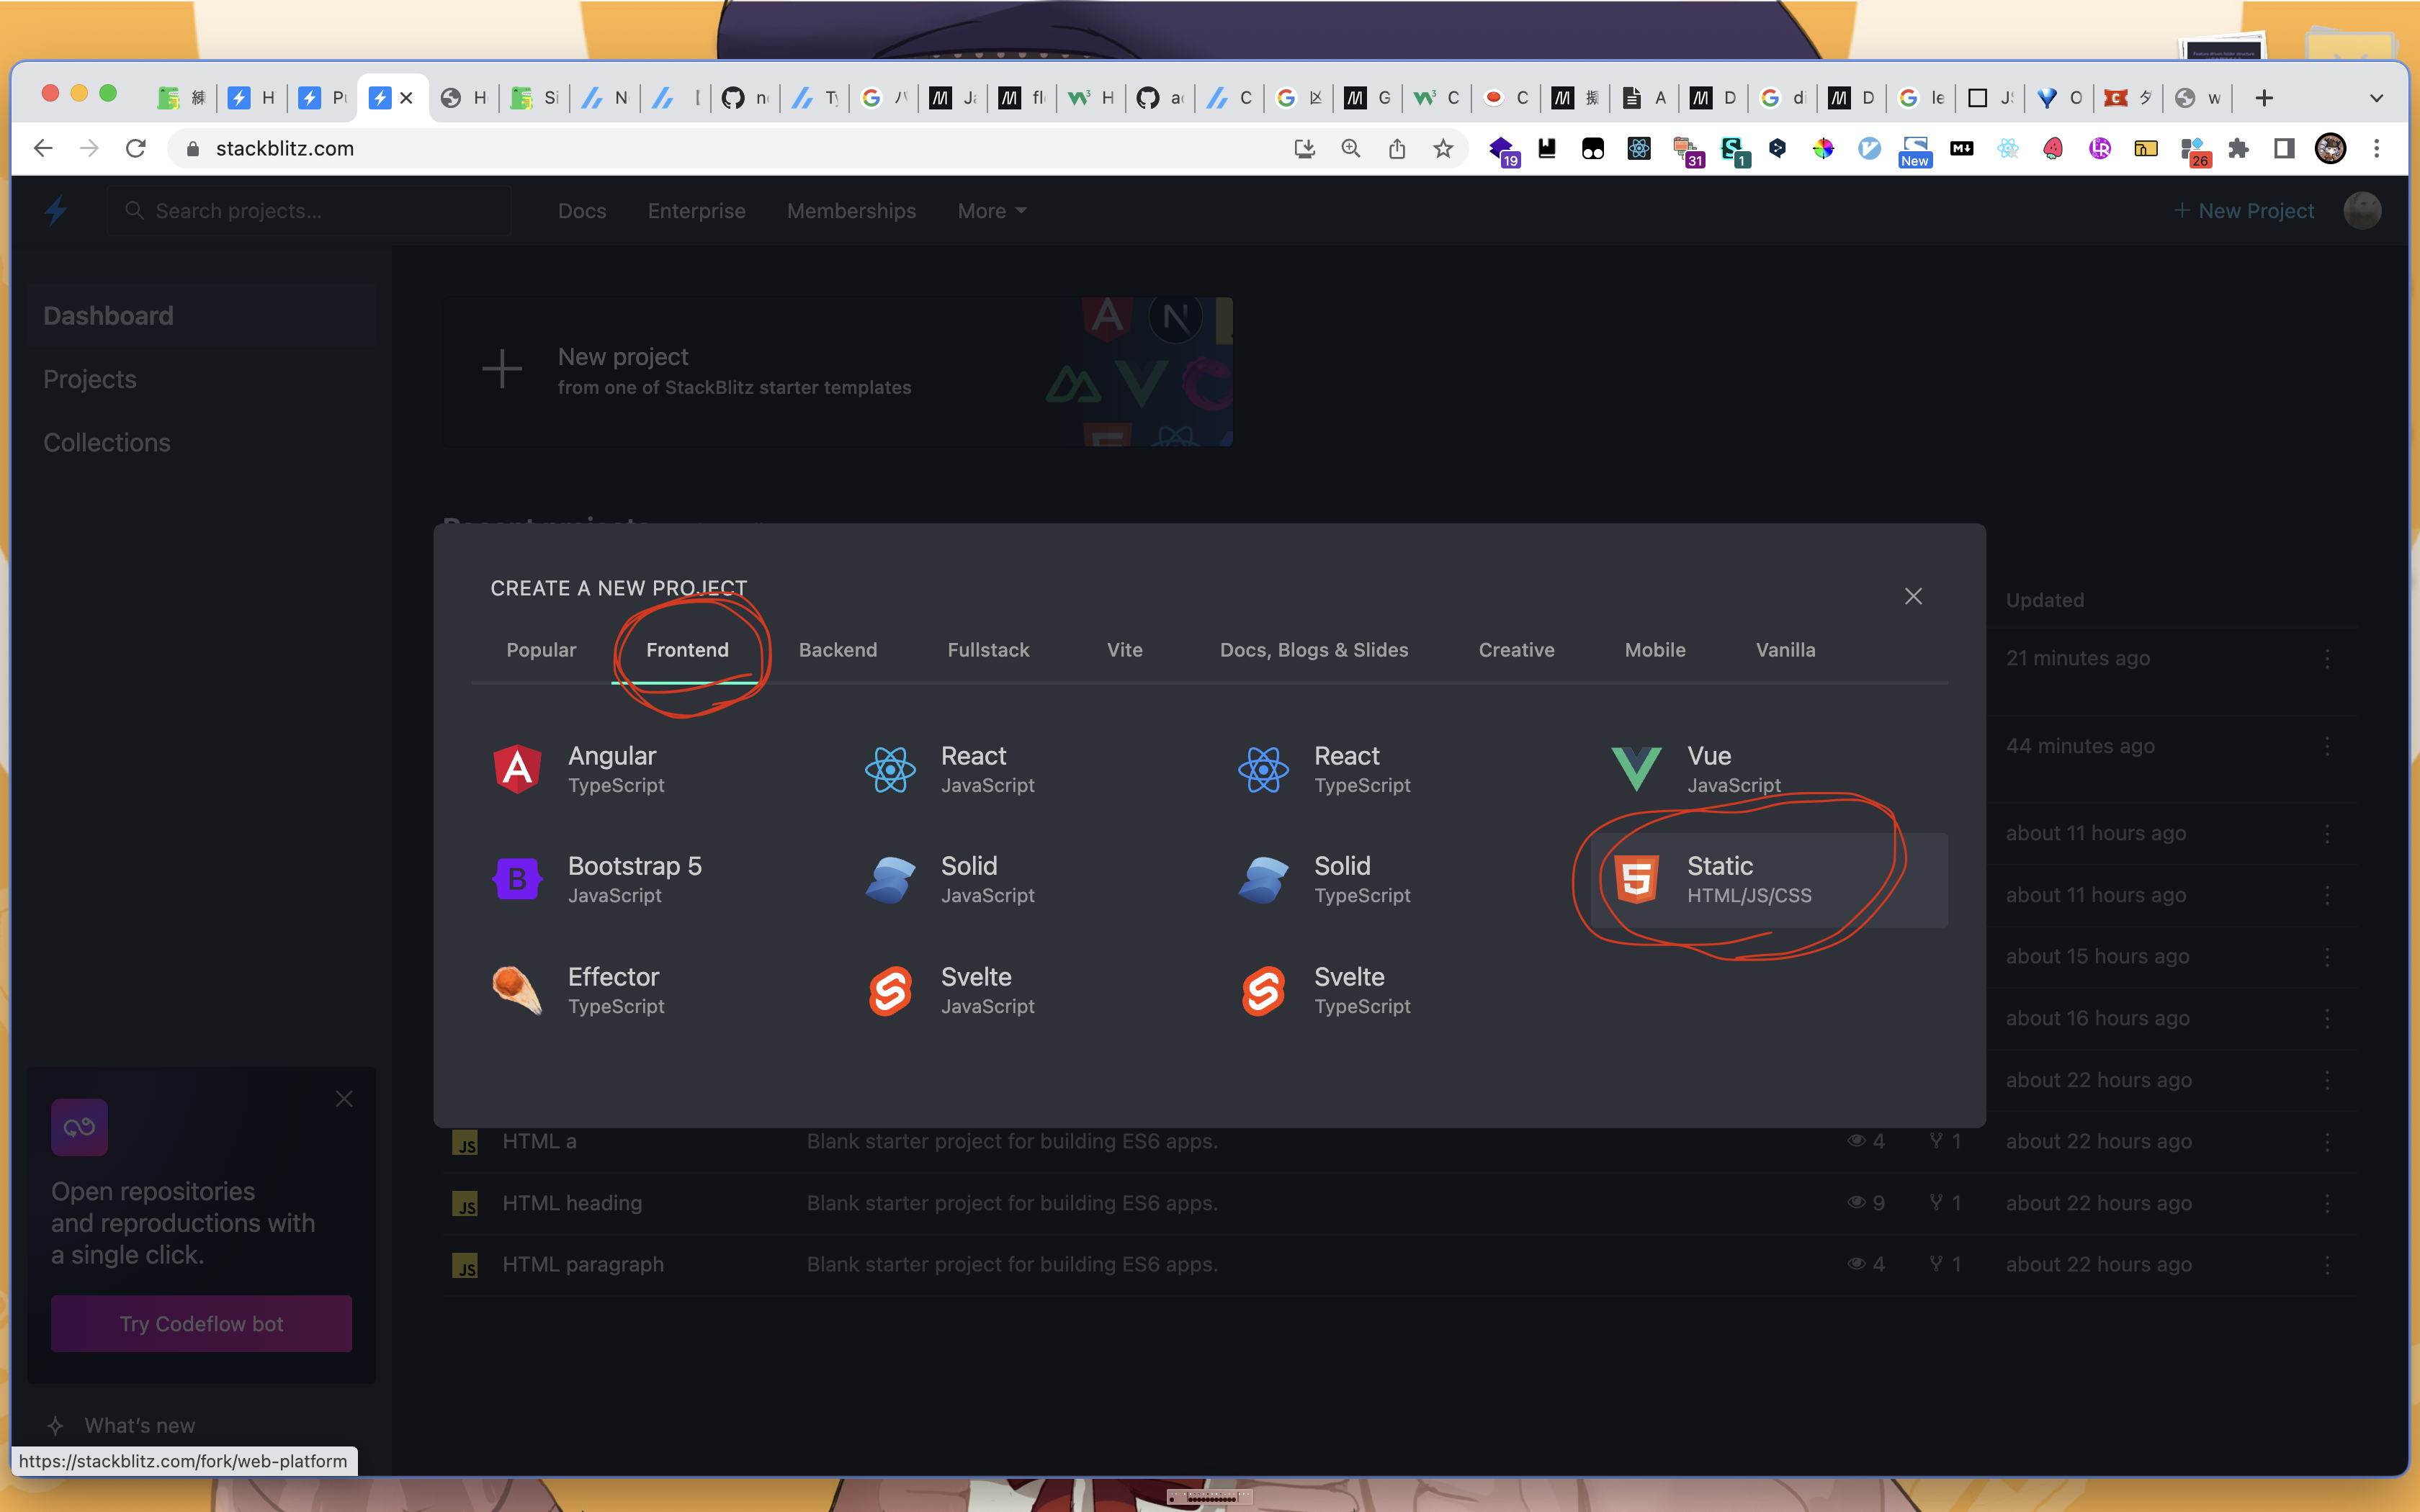Open Collections in the left sidebar
Image resolution: width=2420 pixels, height=1512 pixels.
pos(107,442)
